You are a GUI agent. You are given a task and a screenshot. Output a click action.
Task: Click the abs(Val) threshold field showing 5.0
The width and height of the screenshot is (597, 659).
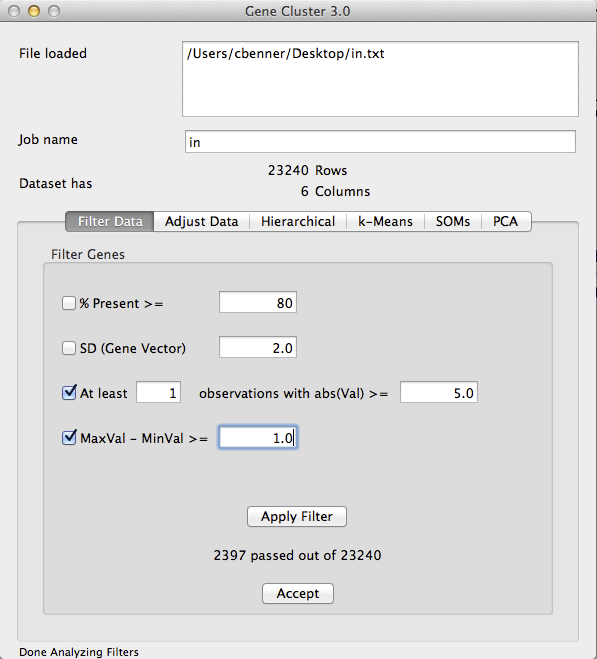tap(439, 392)
